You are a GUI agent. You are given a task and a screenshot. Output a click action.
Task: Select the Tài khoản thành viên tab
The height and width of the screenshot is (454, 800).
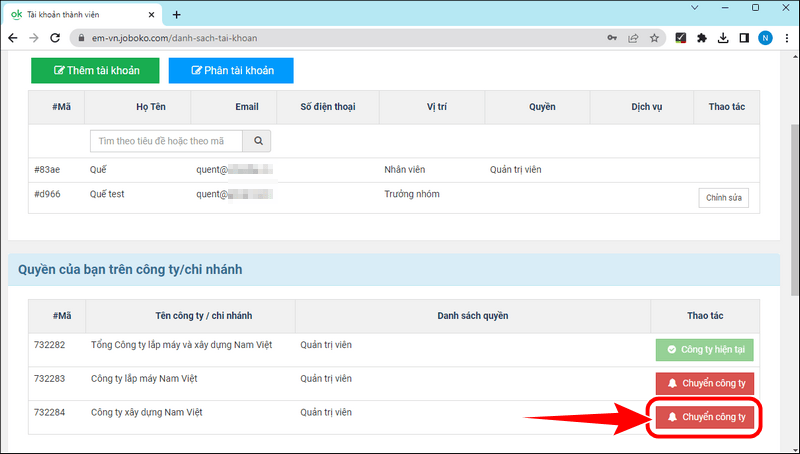click(75, 14)
